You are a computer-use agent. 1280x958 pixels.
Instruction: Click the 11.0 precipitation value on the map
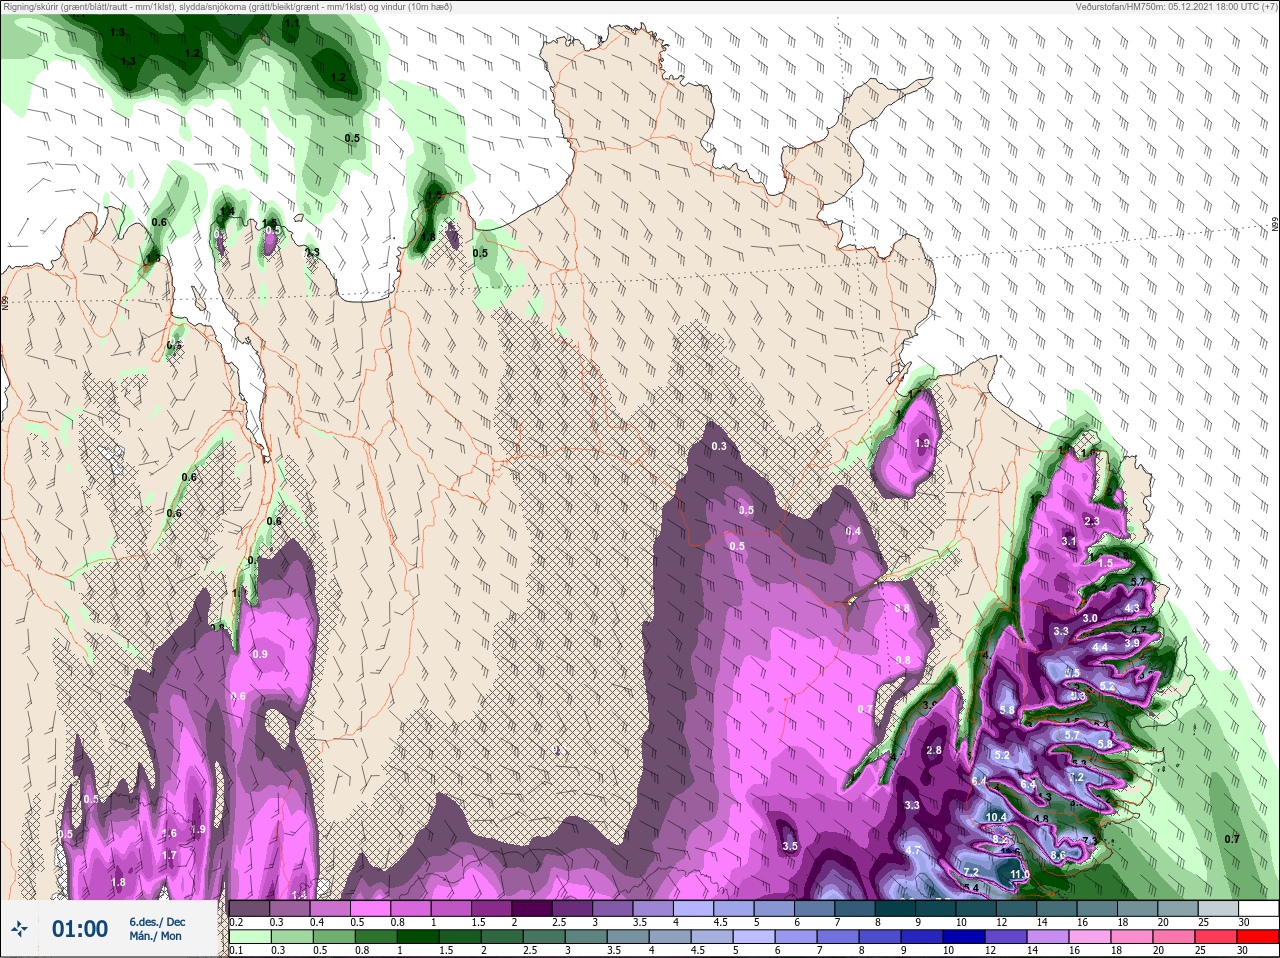pyautogui.click(x=1020, y=874)
